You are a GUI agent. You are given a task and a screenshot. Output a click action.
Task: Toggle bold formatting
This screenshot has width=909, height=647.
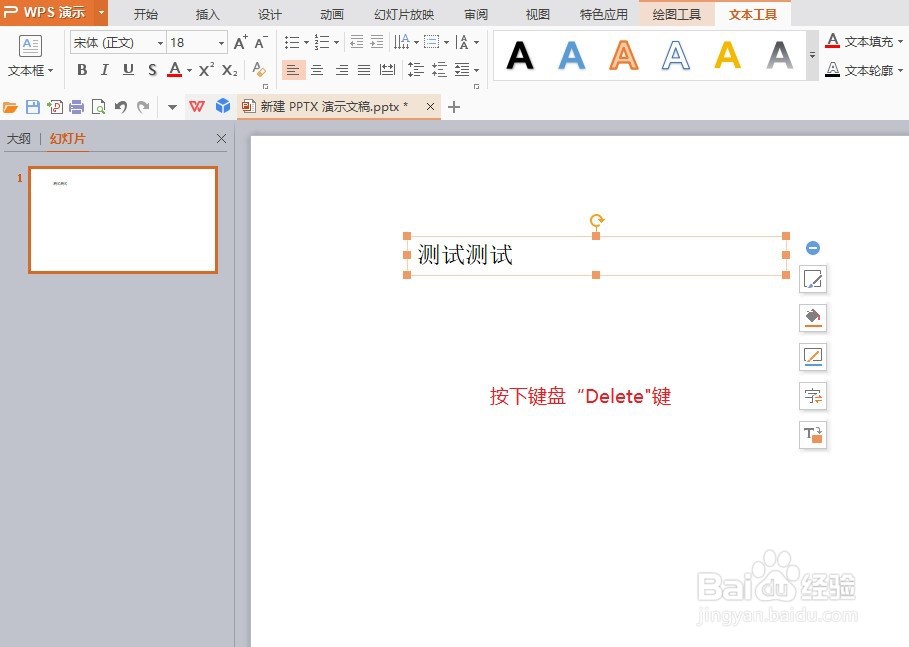pyautogui.click(x=82, y=70)
